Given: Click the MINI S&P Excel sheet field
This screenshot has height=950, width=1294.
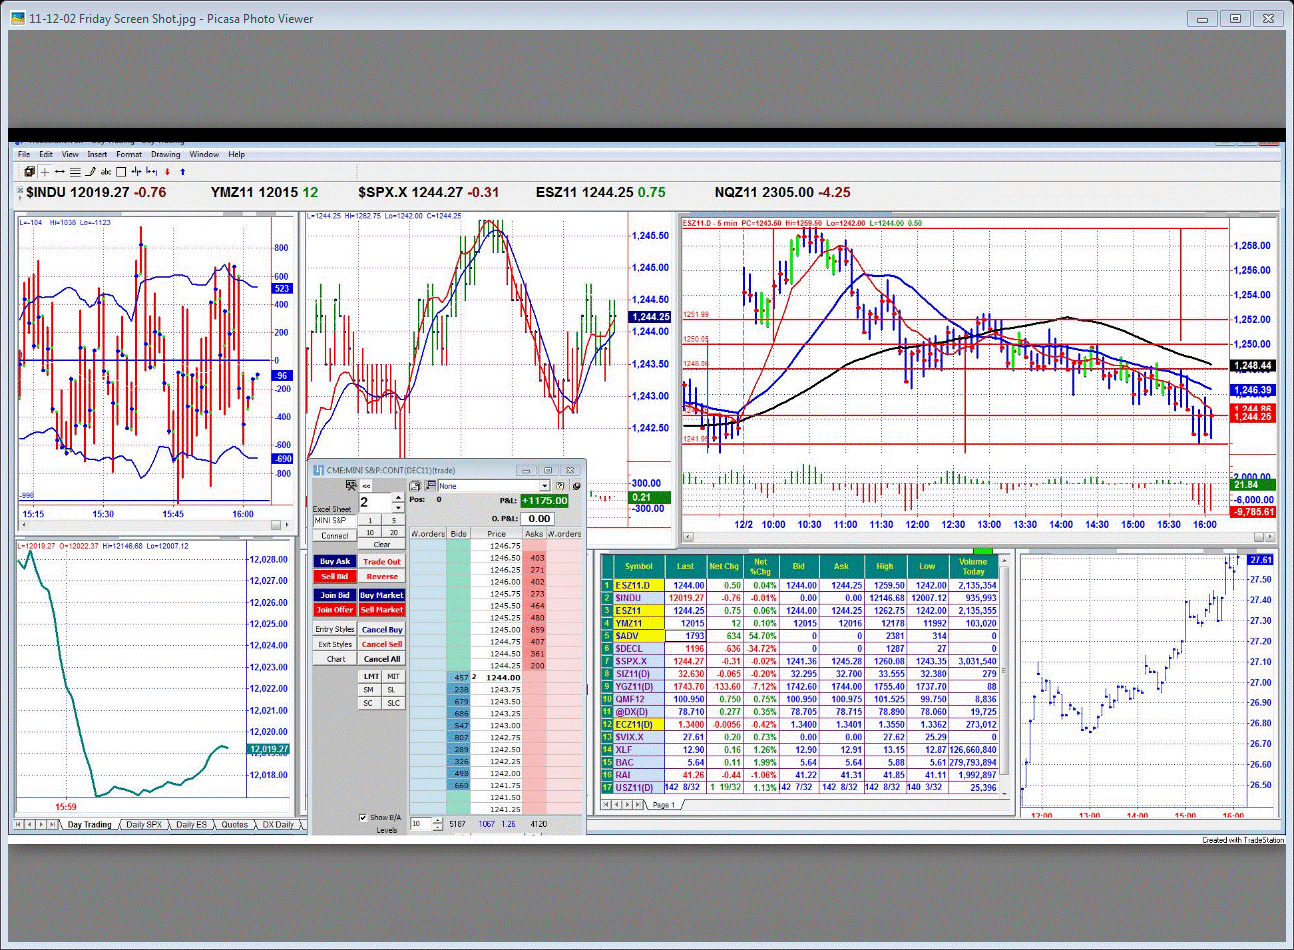Looking at the screenshot, I should click(334, 521).
